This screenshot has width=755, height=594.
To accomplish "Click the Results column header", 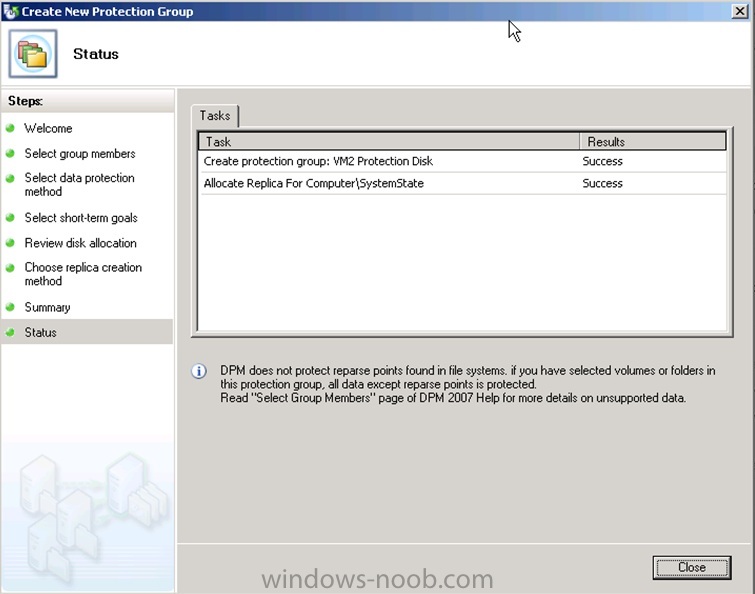I will tap(652, 142).
